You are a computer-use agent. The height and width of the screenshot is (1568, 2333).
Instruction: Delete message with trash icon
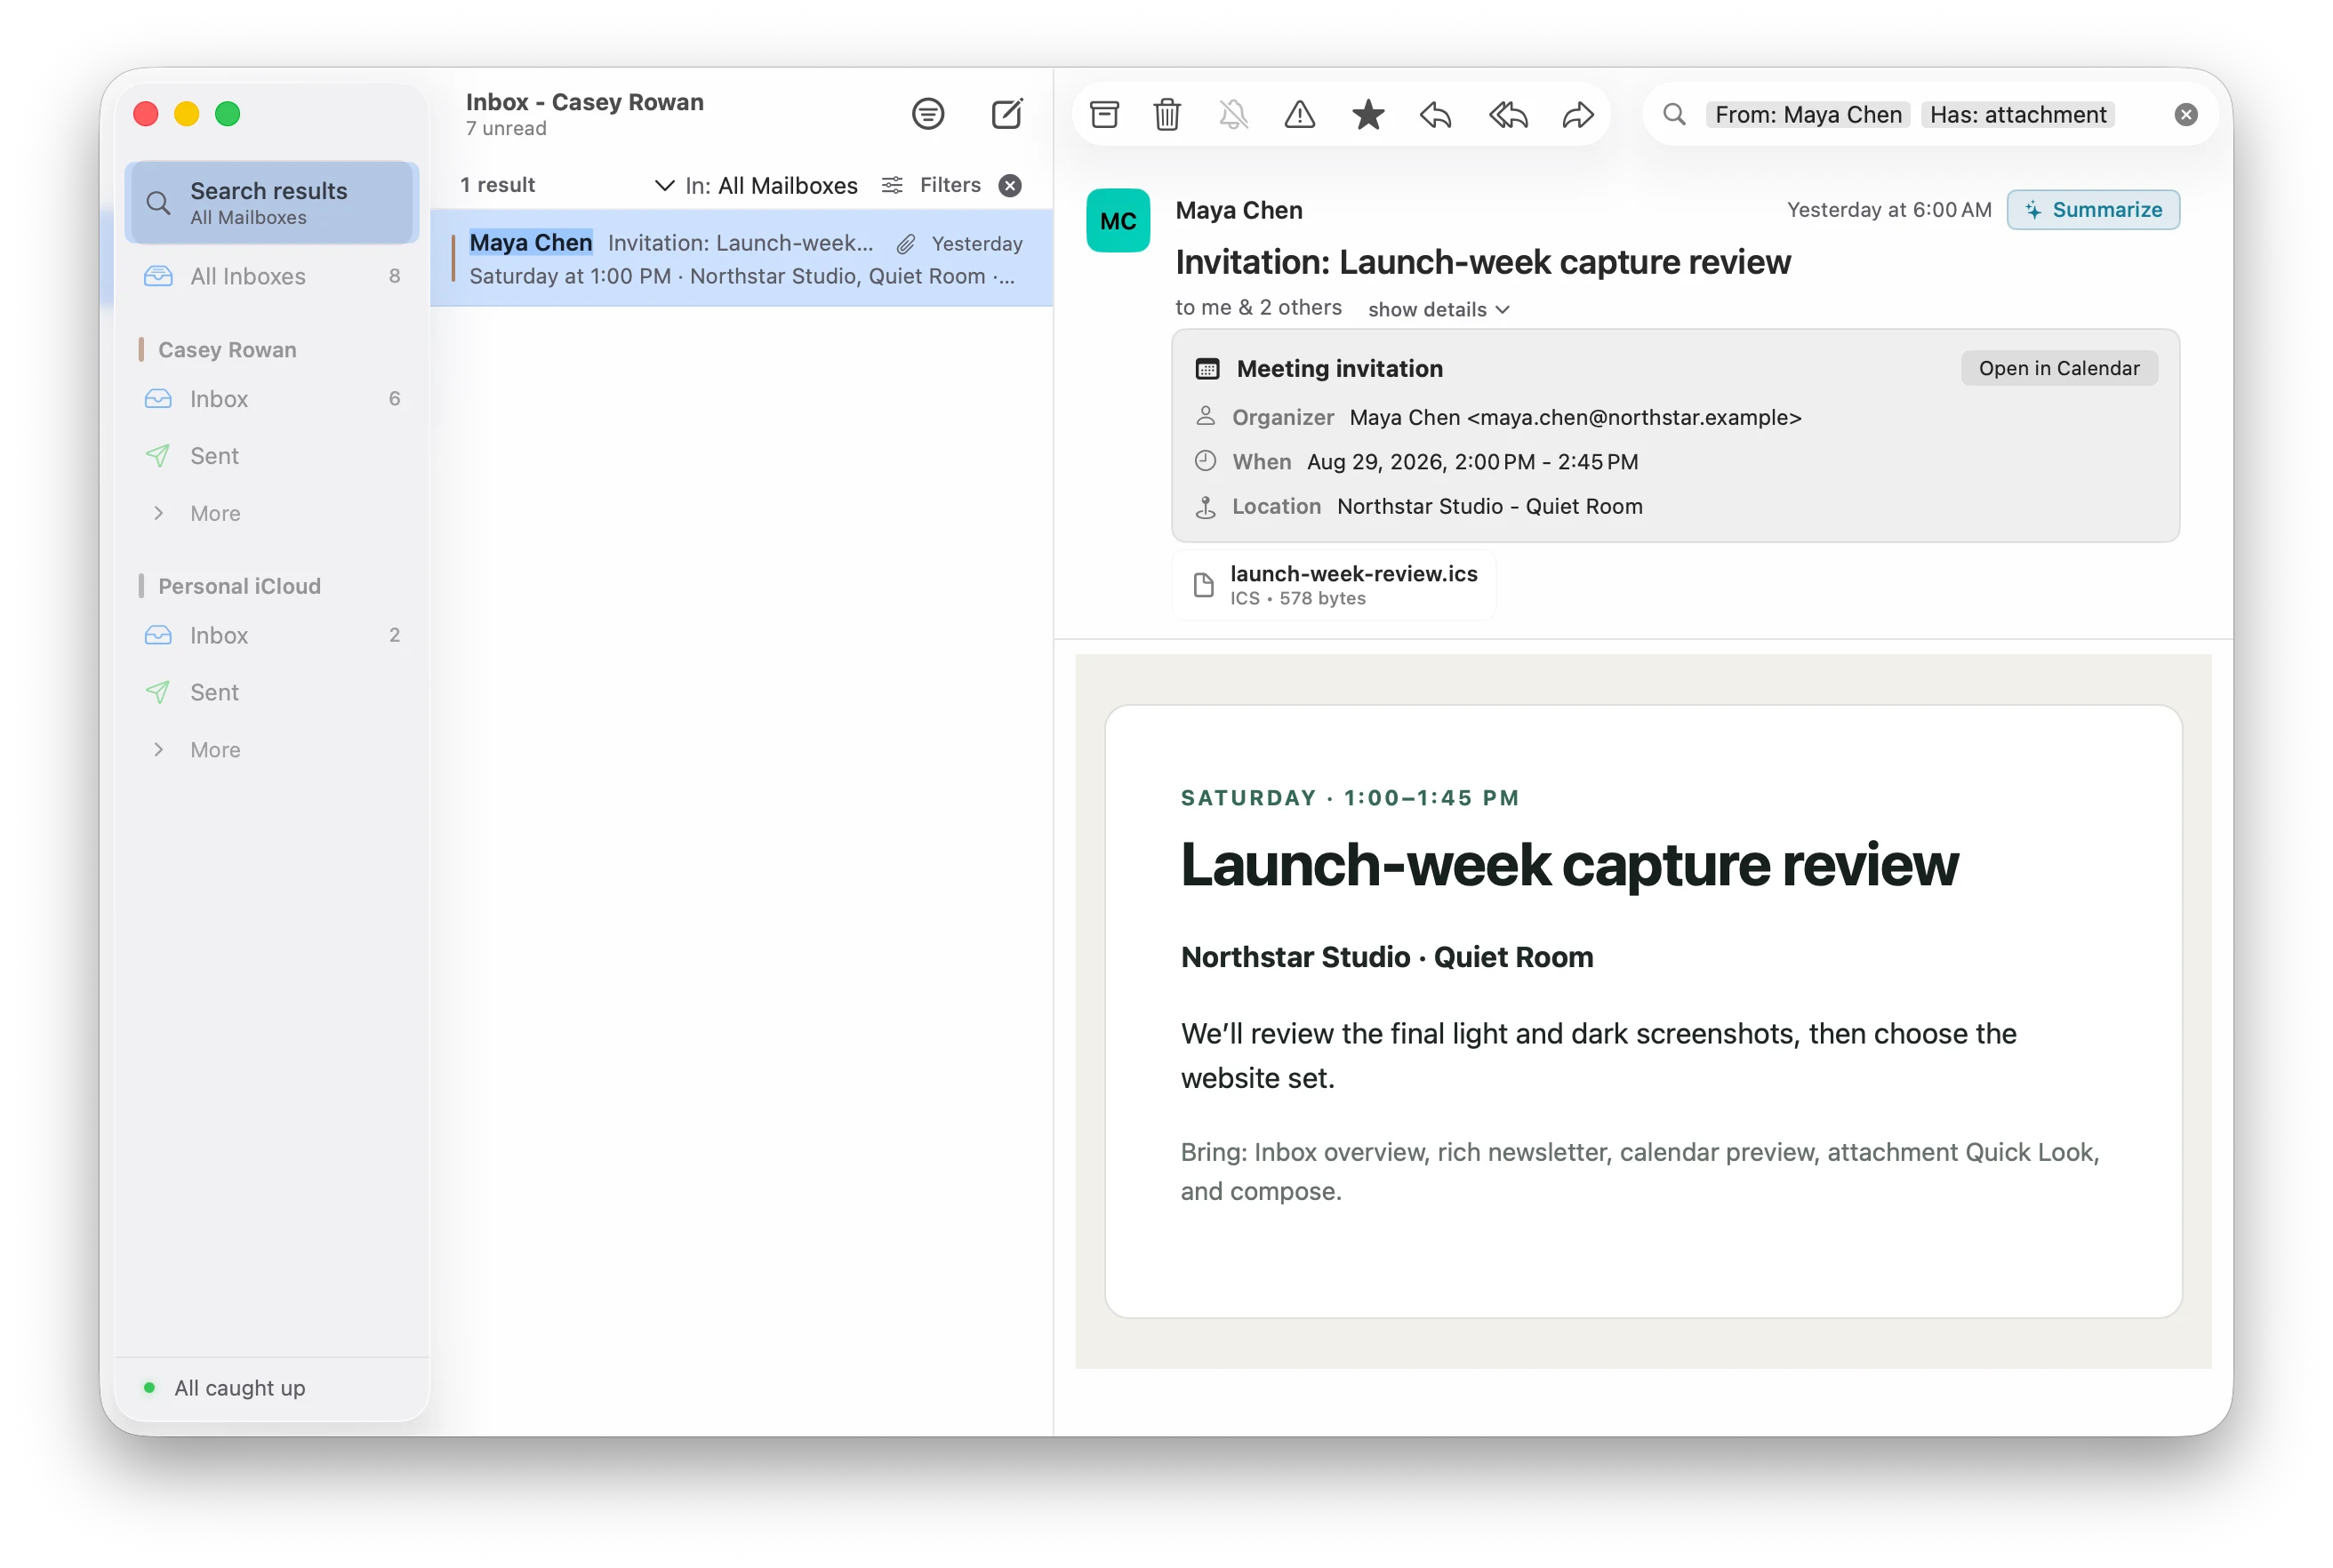[x=1167, y=115]
